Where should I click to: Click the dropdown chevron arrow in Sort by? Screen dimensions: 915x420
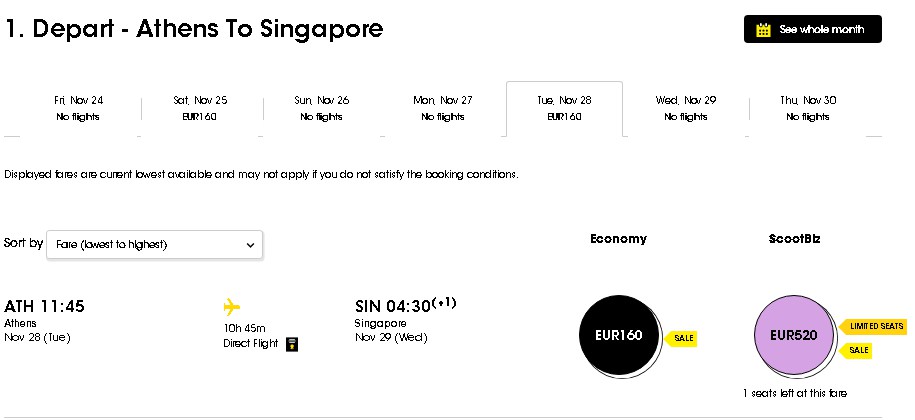click(250, 245)
